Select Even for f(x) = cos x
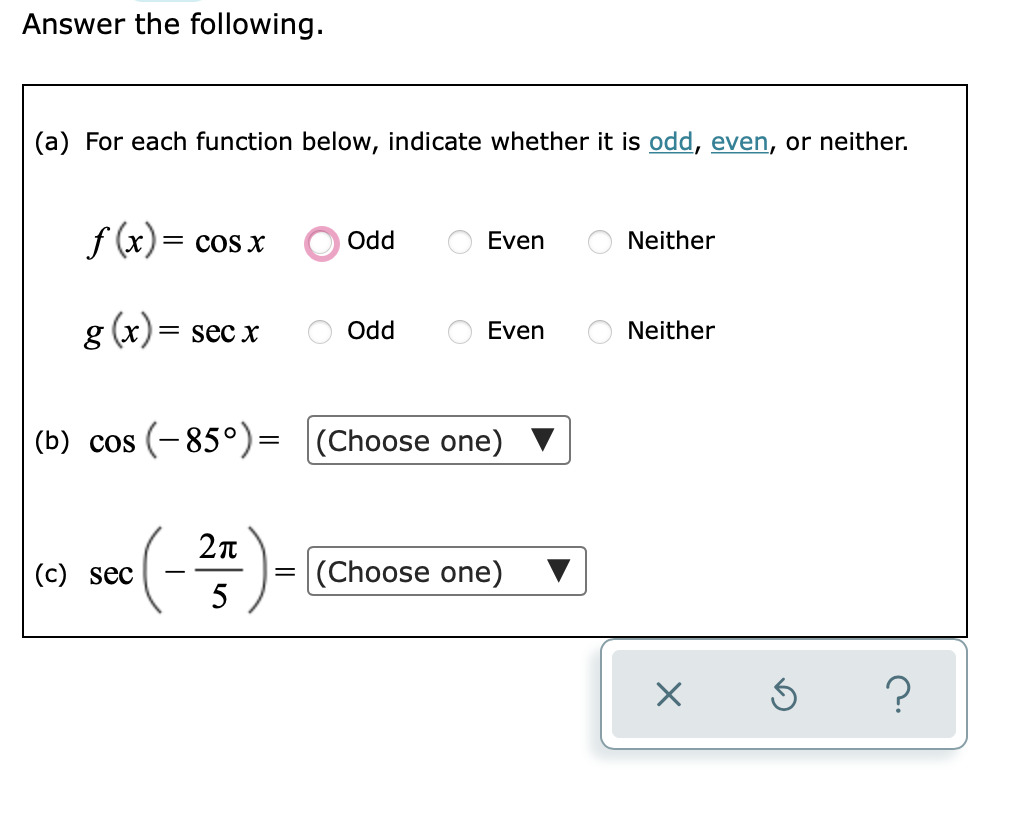 click(459, 242)
